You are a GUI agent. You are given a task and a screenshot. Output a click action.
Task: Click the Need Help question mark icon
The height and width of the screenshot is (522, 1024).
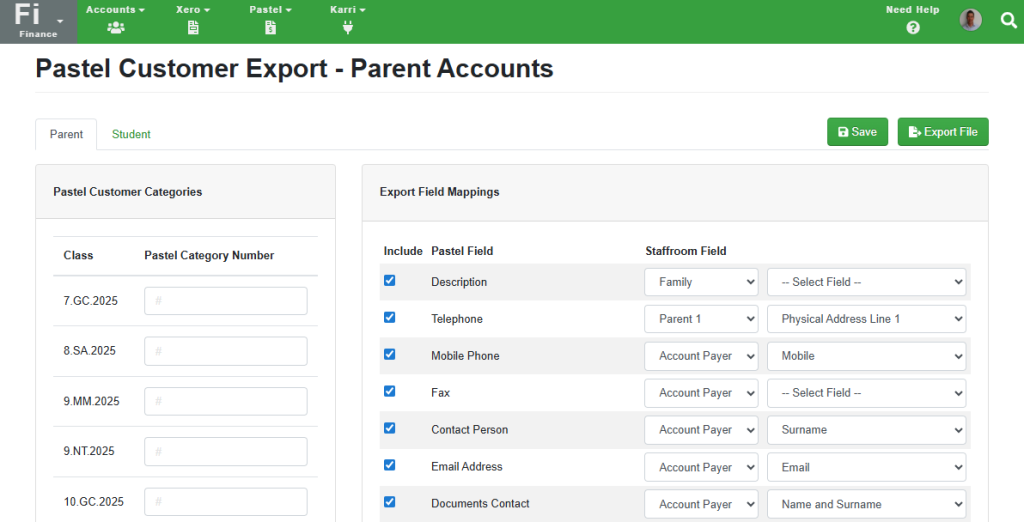point(913,27)
